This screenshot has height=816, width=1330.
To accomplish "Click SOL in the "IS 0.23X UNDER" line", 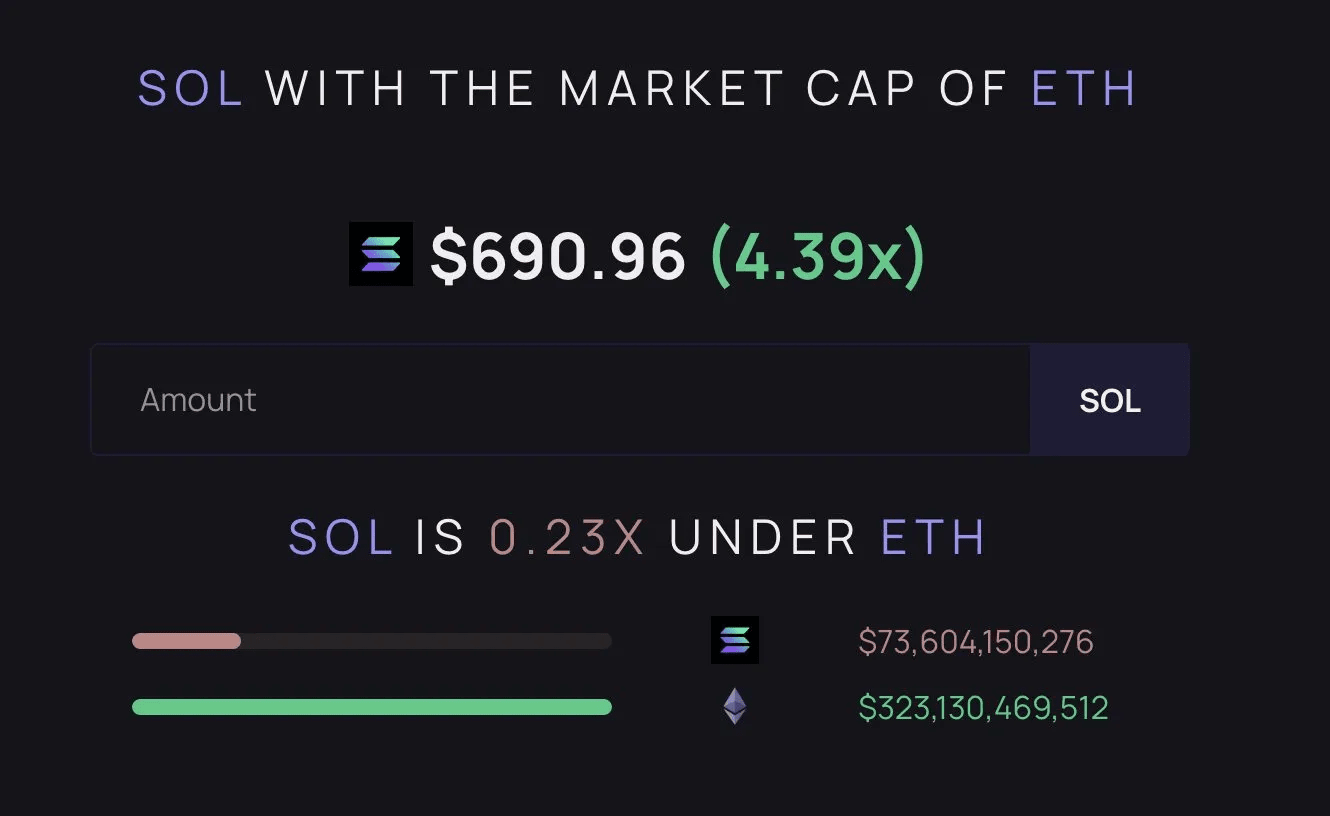I will (340, 538).
